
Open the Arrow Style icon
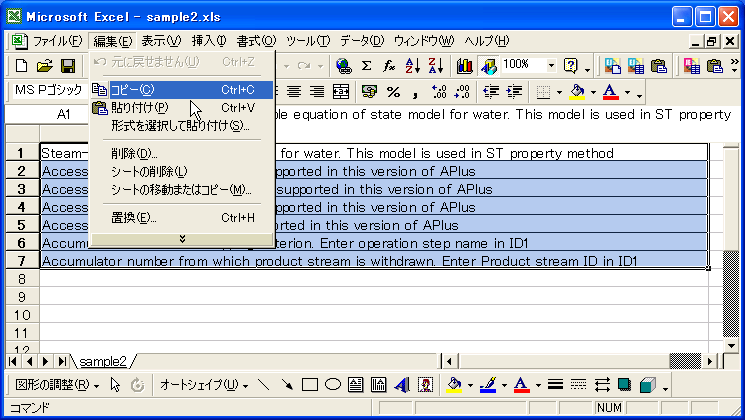602,384
